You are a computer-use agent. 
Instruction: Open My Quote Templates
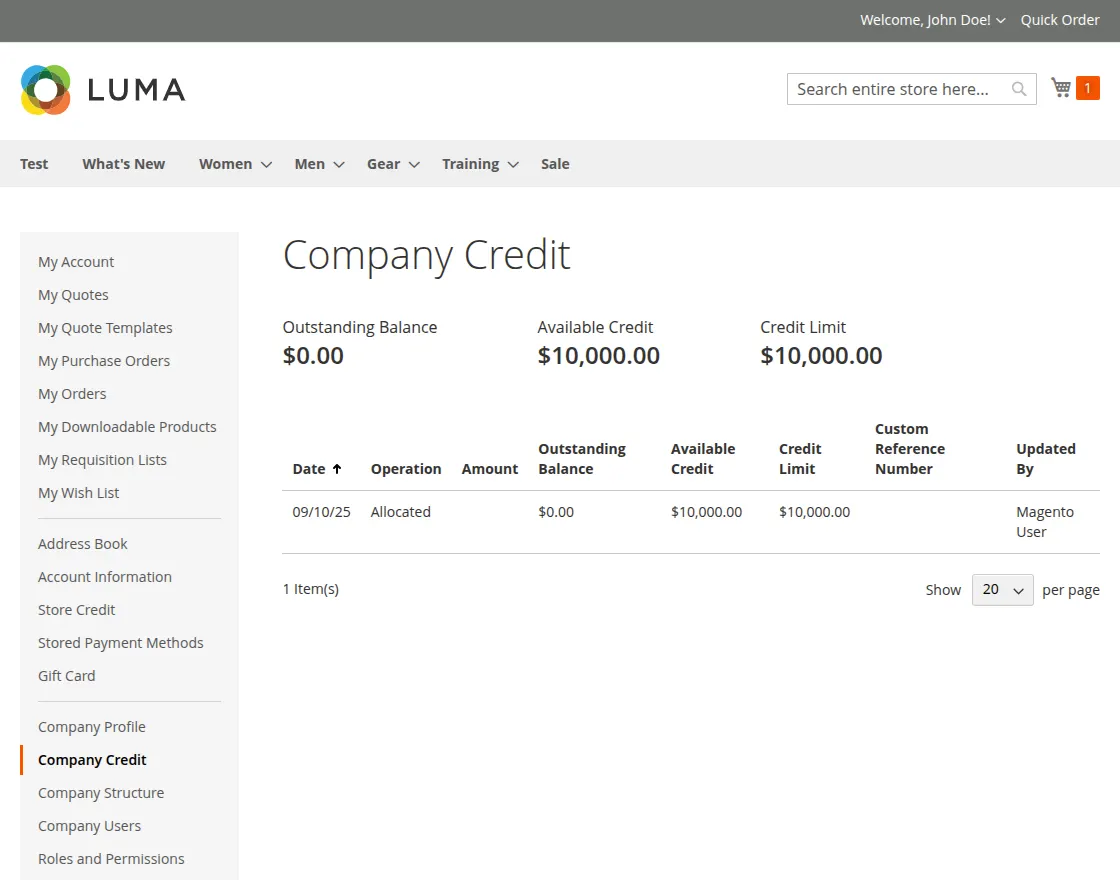(105, 328)
